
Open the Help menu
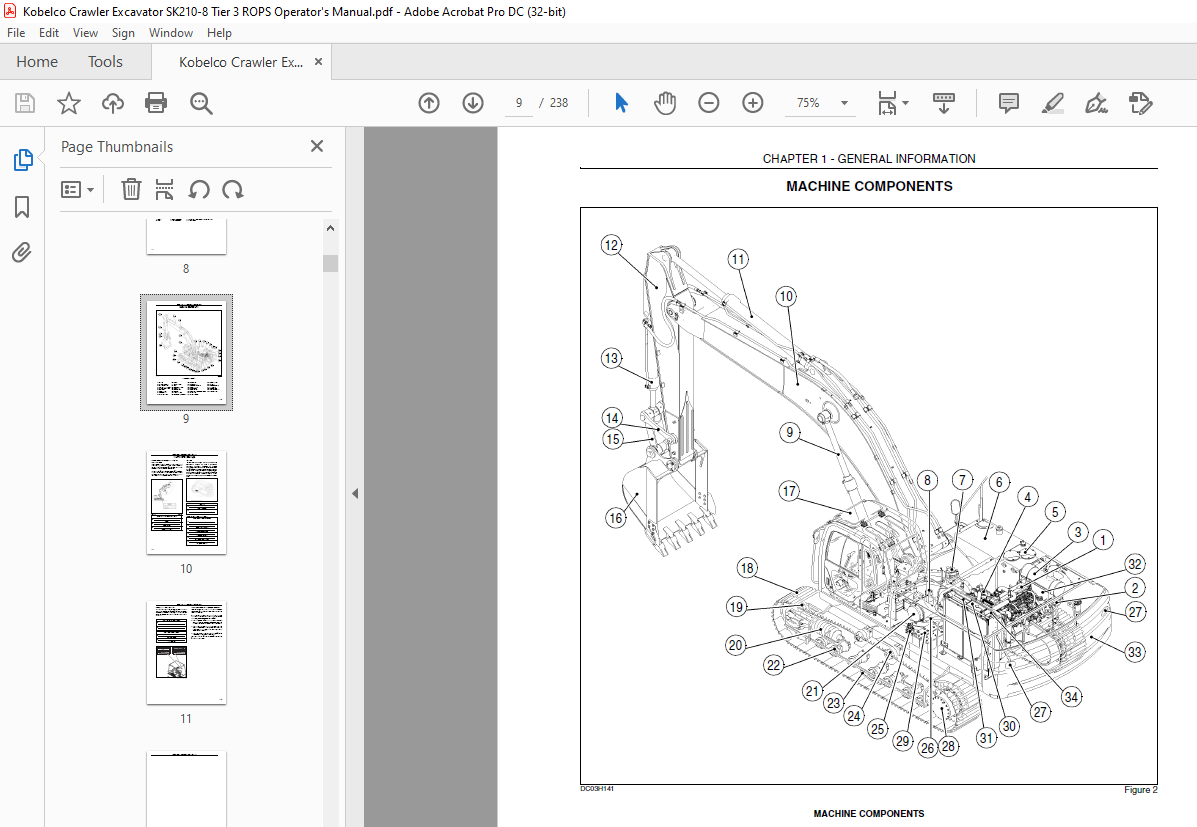click(219, 33)
